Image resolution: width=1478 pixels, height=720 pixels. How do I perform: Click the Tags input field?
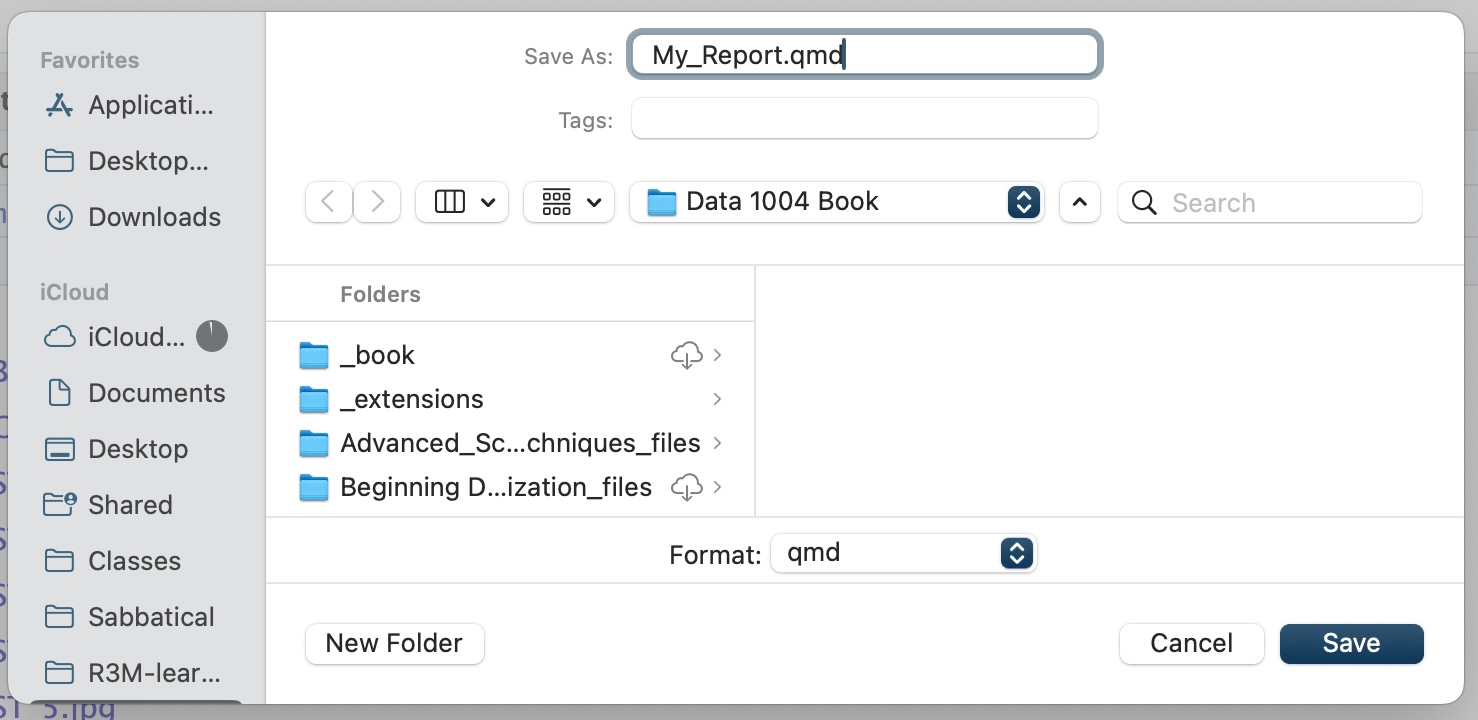click(x=864, y=119)
